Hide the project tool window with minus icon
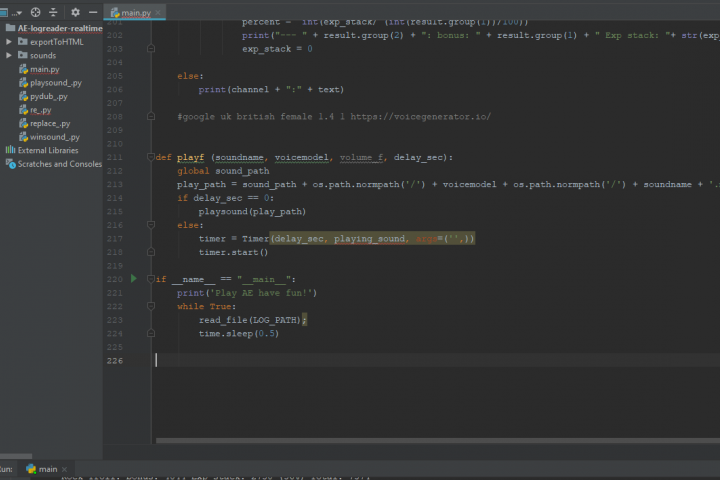The height and width of the screenshot is (480, 720). click(x=93, y=12)
